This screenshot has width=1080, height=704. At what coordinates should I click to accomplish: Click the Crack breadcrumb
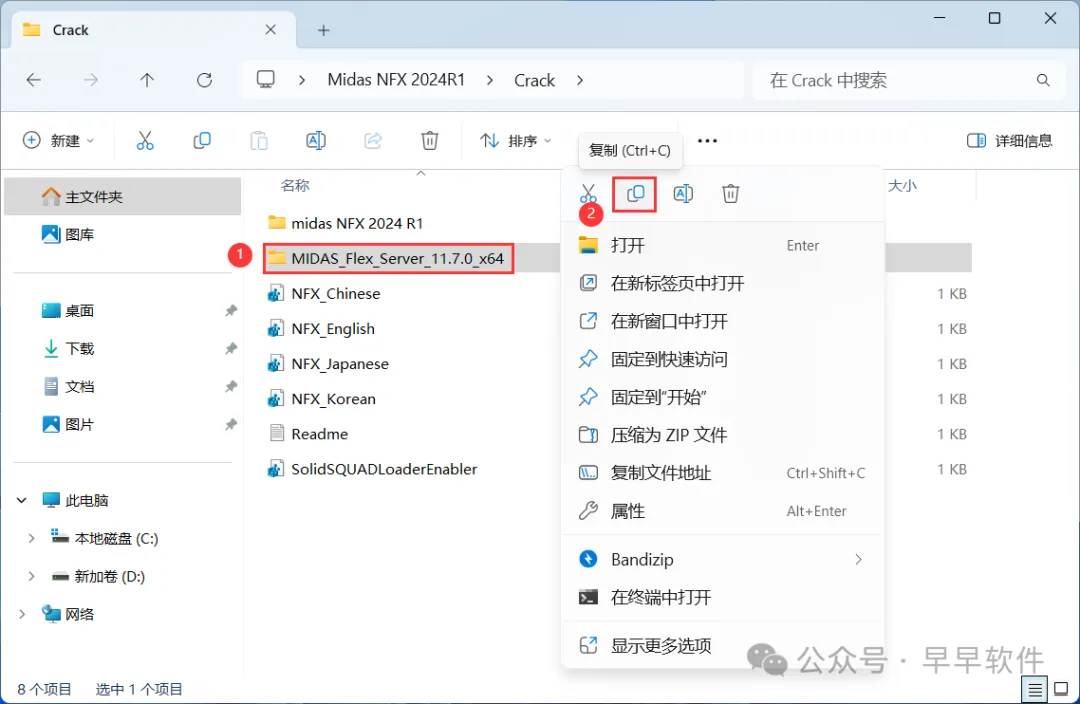pos(534,80)
